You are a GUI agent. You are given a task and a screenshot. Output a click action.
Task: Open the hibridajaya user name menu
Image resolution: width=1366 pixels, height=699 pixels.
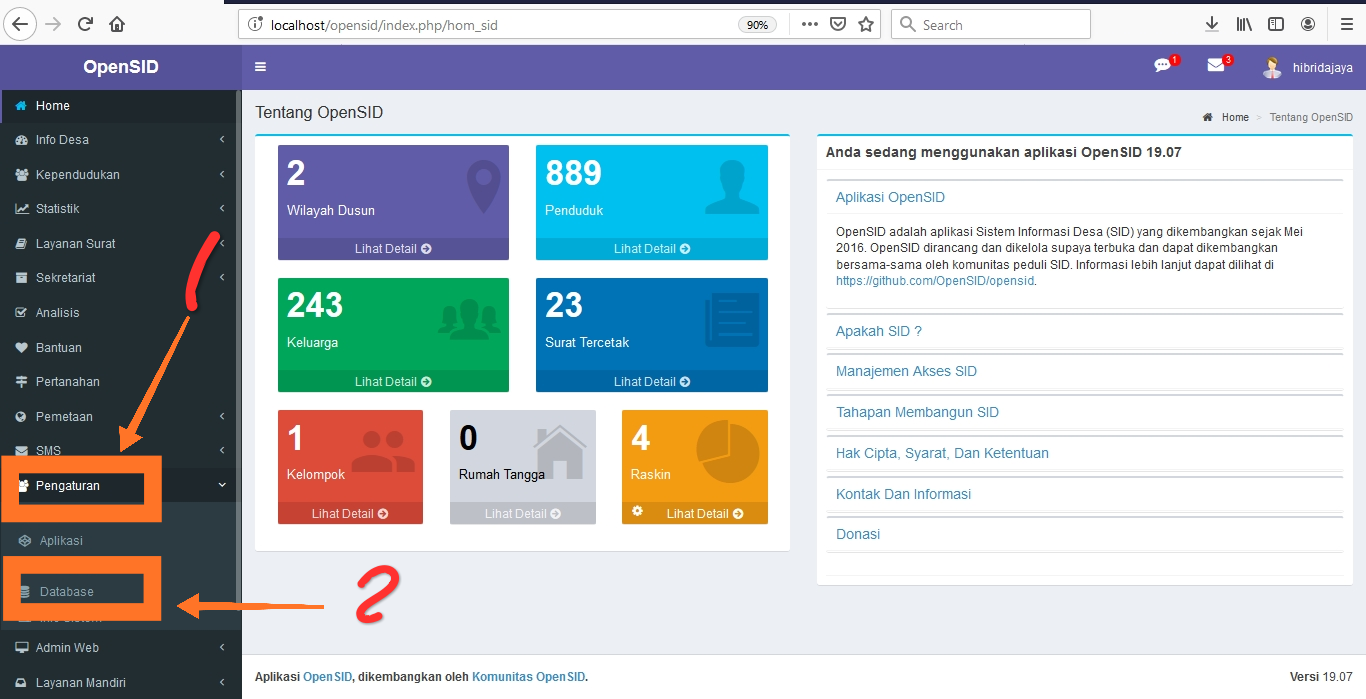1321,68
